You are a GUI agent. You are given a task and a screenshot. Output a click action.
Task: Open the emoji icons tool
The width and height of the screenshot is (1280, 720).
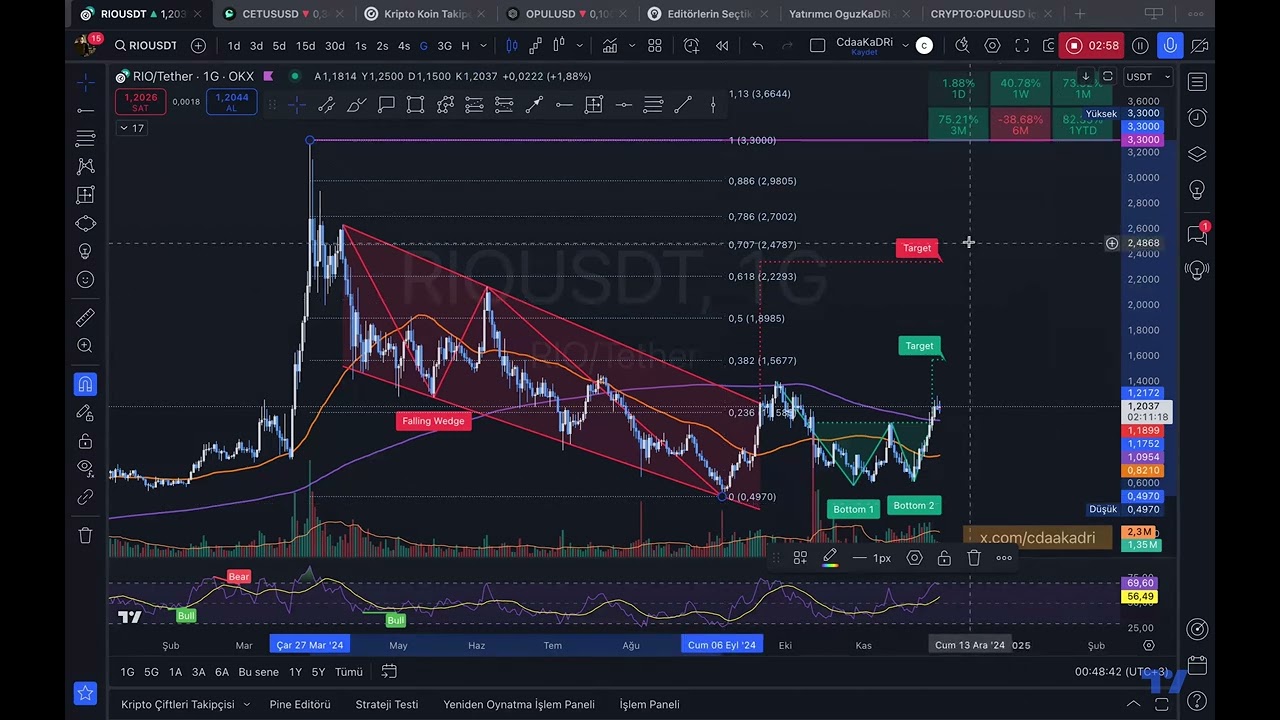point(86,280)
